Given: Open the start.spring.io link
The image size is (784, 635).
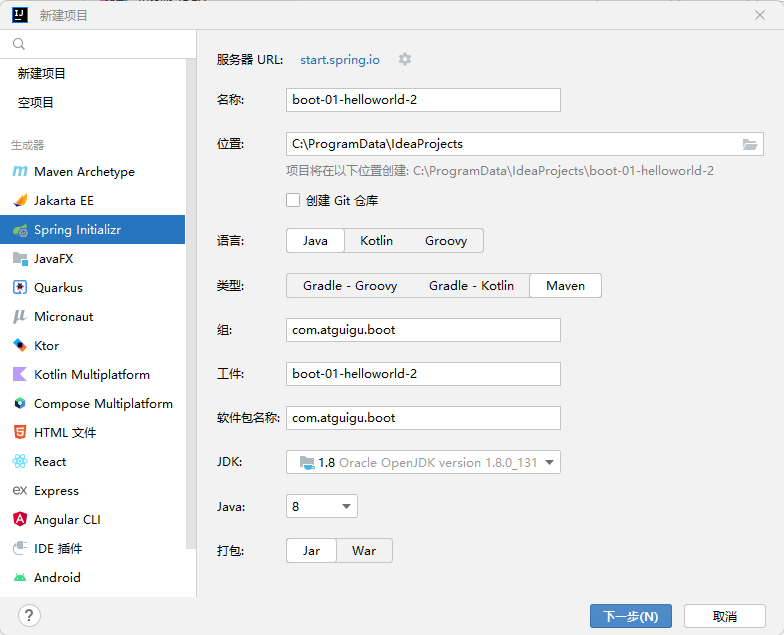Looking at the screenshot, I should pyautogui.click(x=340, y=60).
